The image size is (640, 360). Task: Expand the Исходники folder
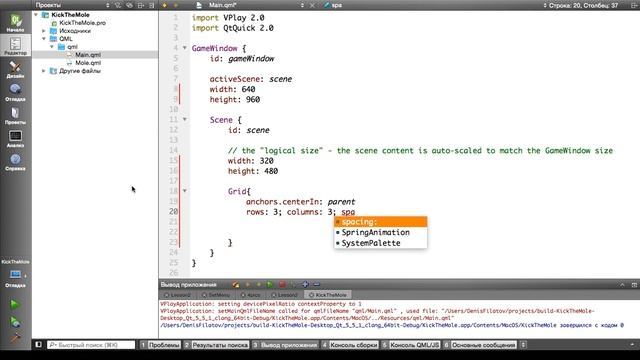(x=44, y=31)
